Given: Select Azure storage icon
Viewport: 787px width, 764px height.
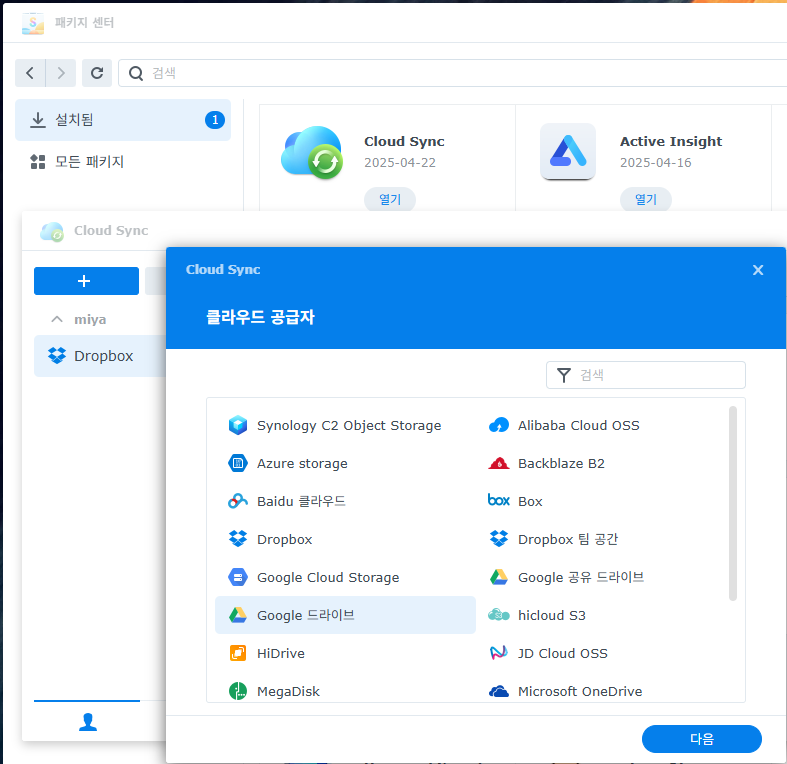Looking at the screenshot, I should click(238, 463).
